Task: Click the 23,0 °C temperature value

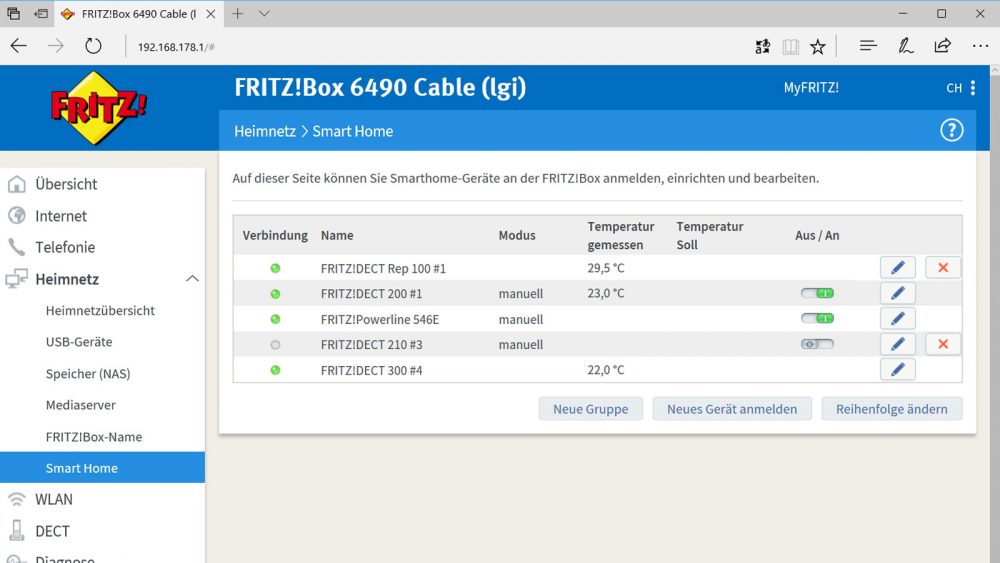Action: [606, 293]
